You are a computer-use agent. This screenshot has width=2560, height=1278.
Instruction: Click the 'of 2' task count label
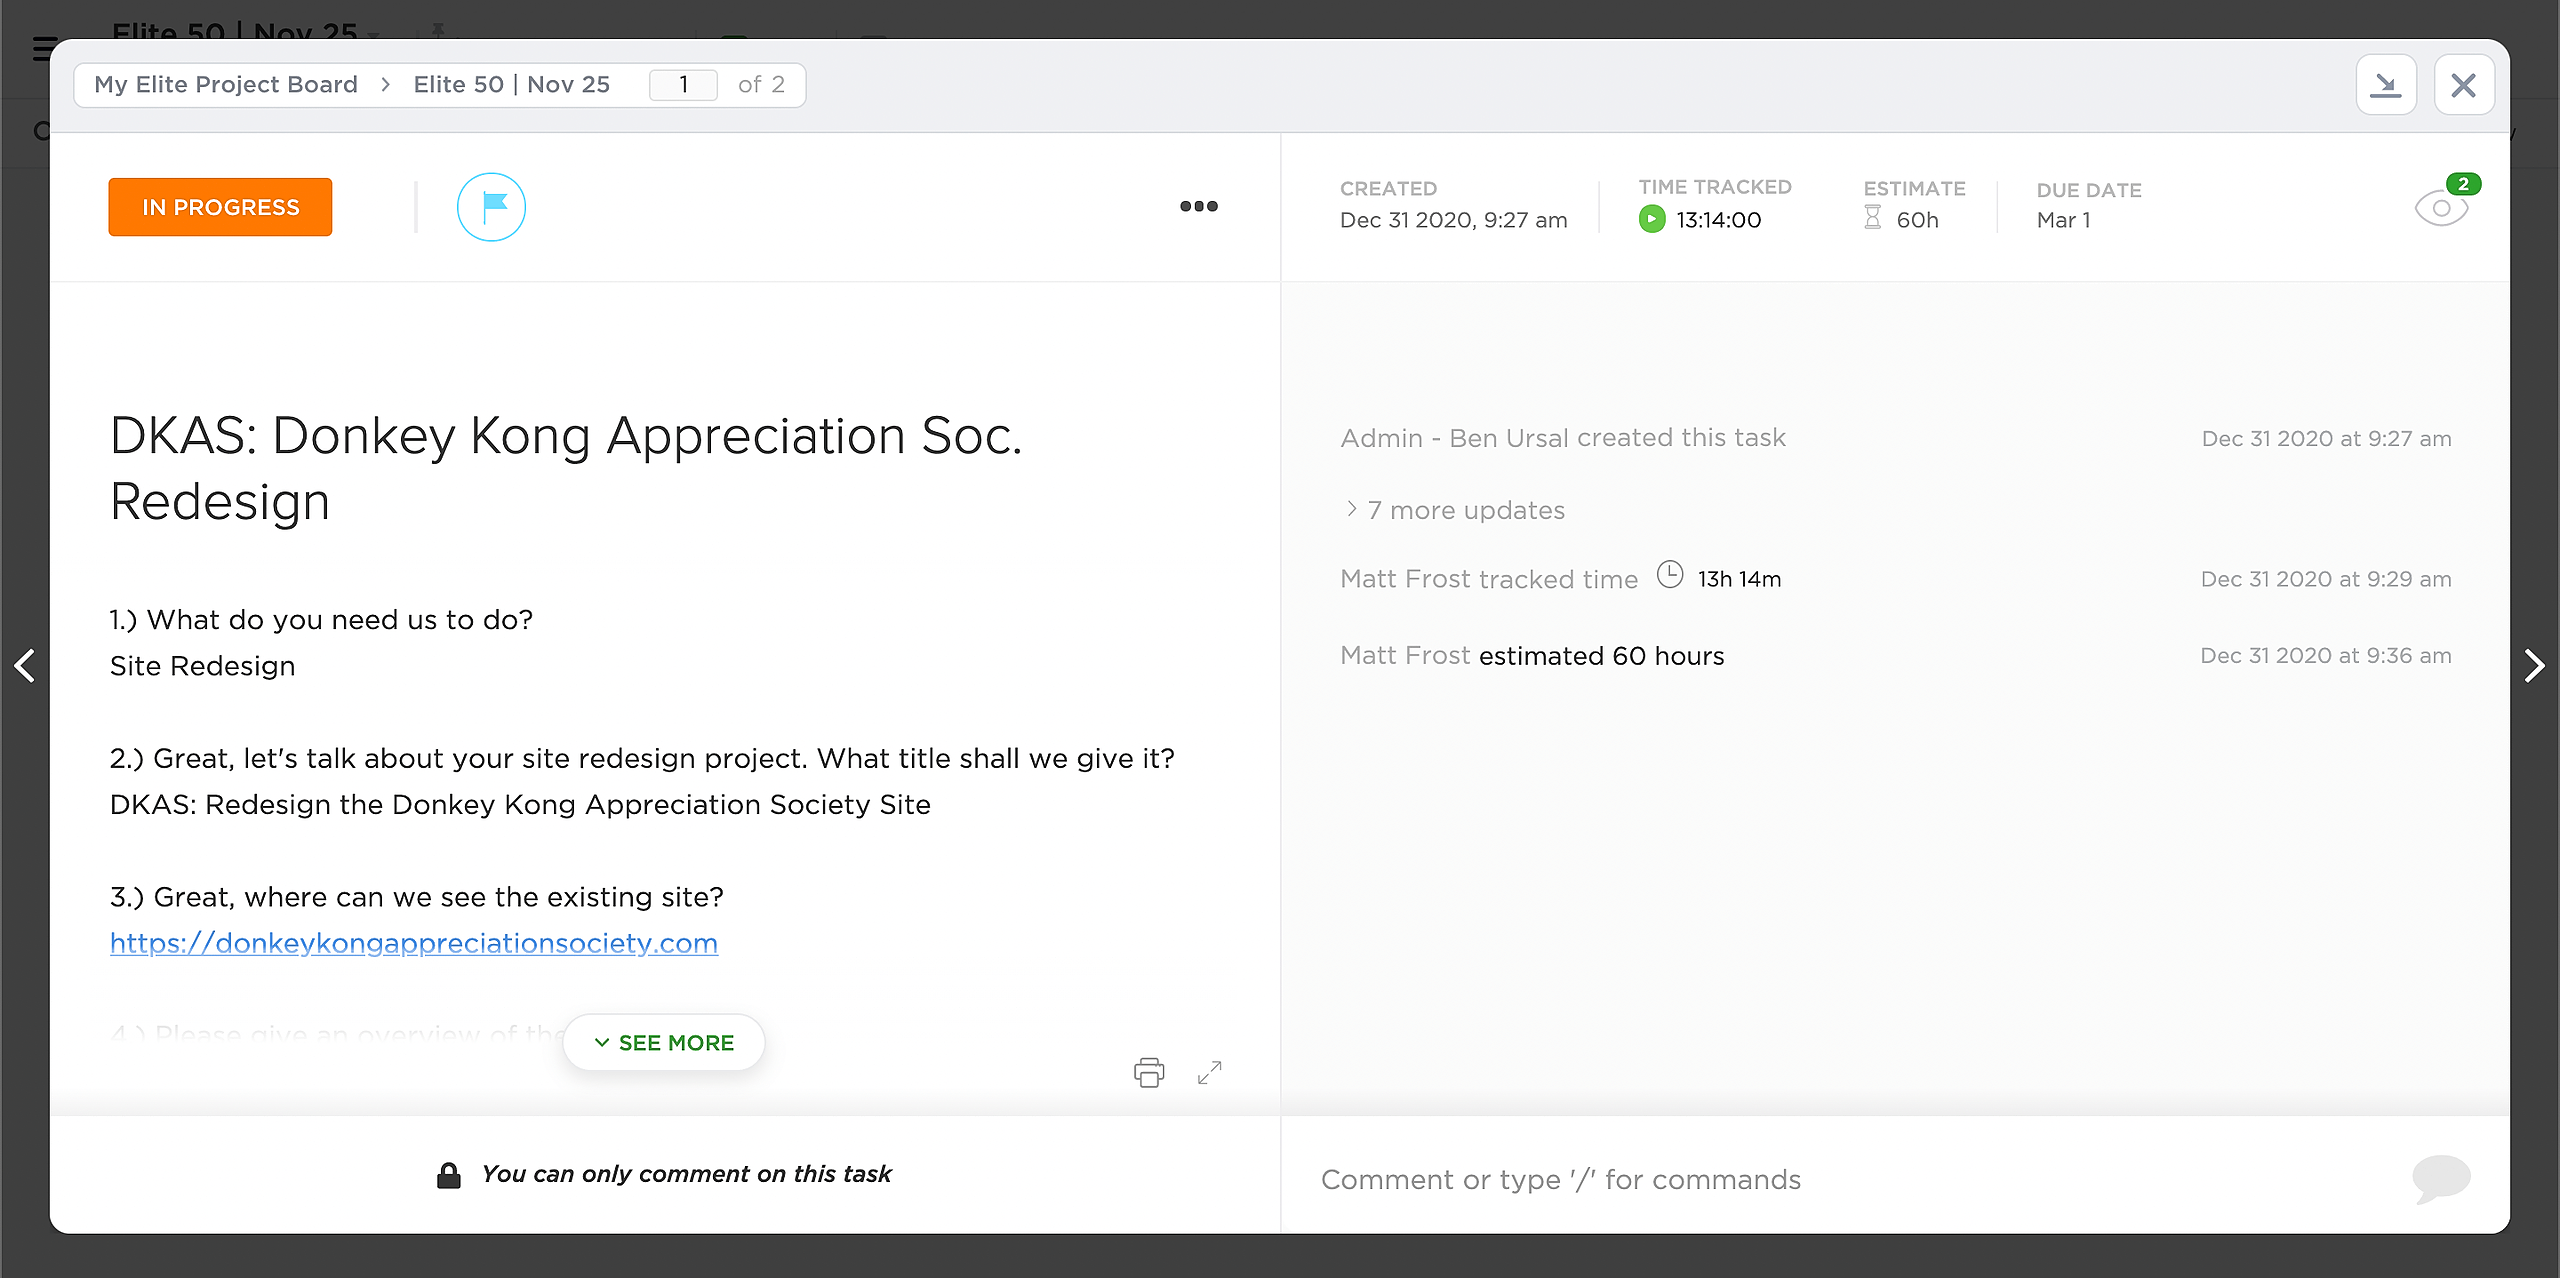click(x=761, y=85)
